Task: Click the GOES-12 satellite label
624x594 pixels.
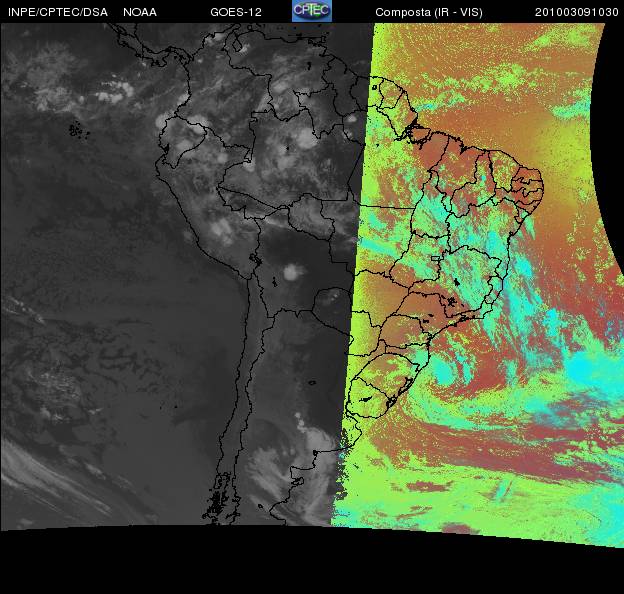Action: 236,12
